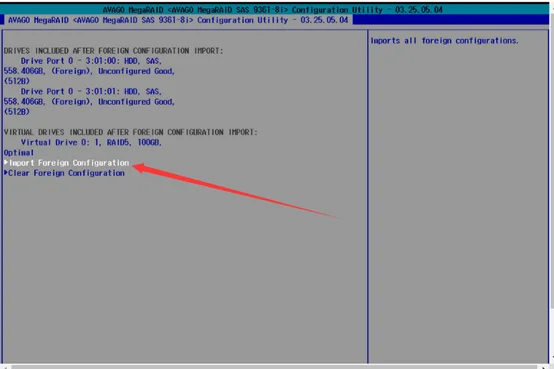Click the red annotation arrow head
The width and height of the screenshot is (554, 369).
(x=140, y=168)
